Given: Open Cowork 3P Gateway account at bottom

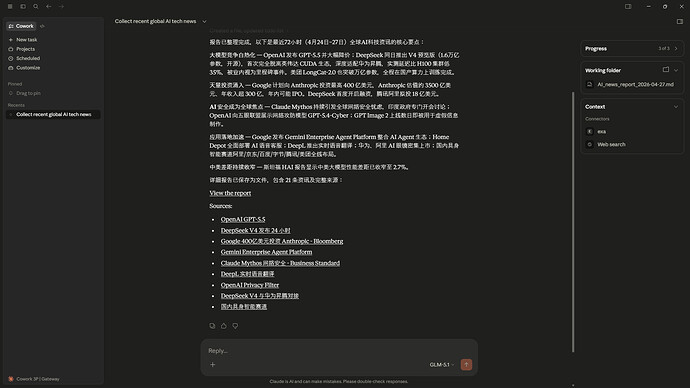Looking at the screenshot, I should point(34,379).
